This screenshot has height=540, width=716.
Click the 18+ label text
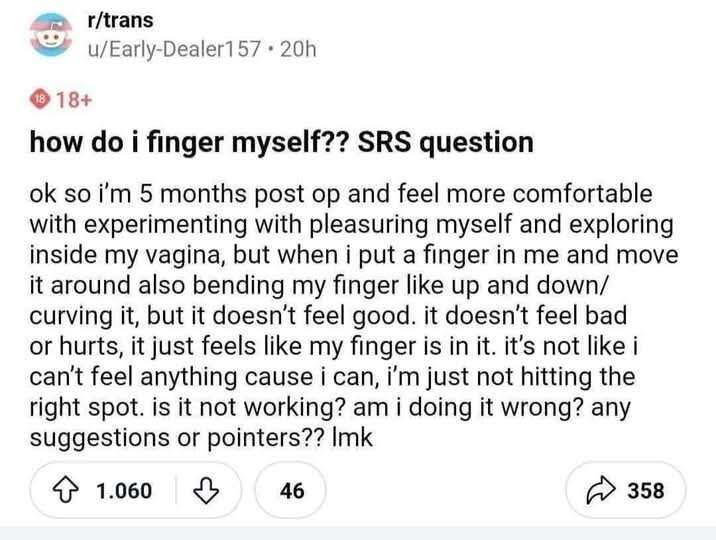pos(74,99)
